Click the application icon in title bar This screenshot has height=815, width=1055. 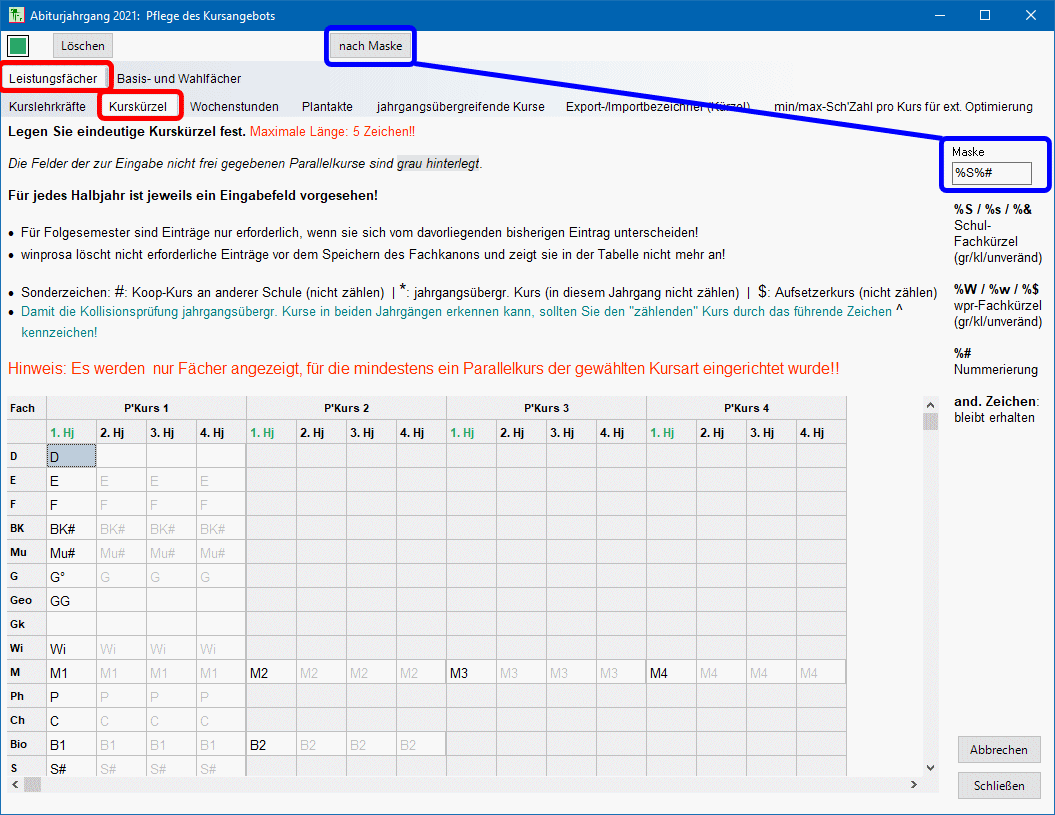(x=16, y=15)
